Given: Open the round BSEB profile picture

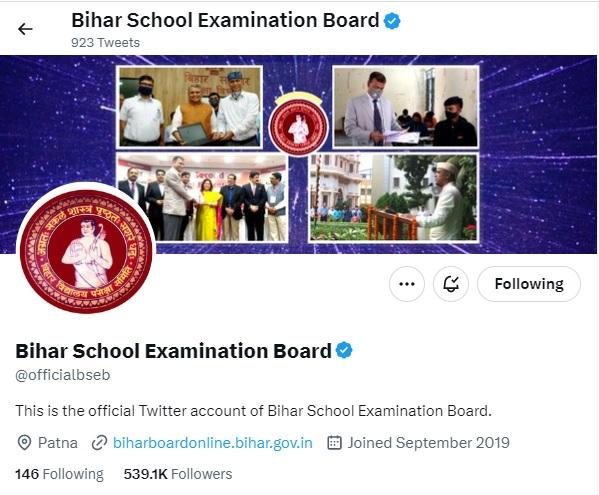Looking at the screenshot, I should [x=86, y=252].
